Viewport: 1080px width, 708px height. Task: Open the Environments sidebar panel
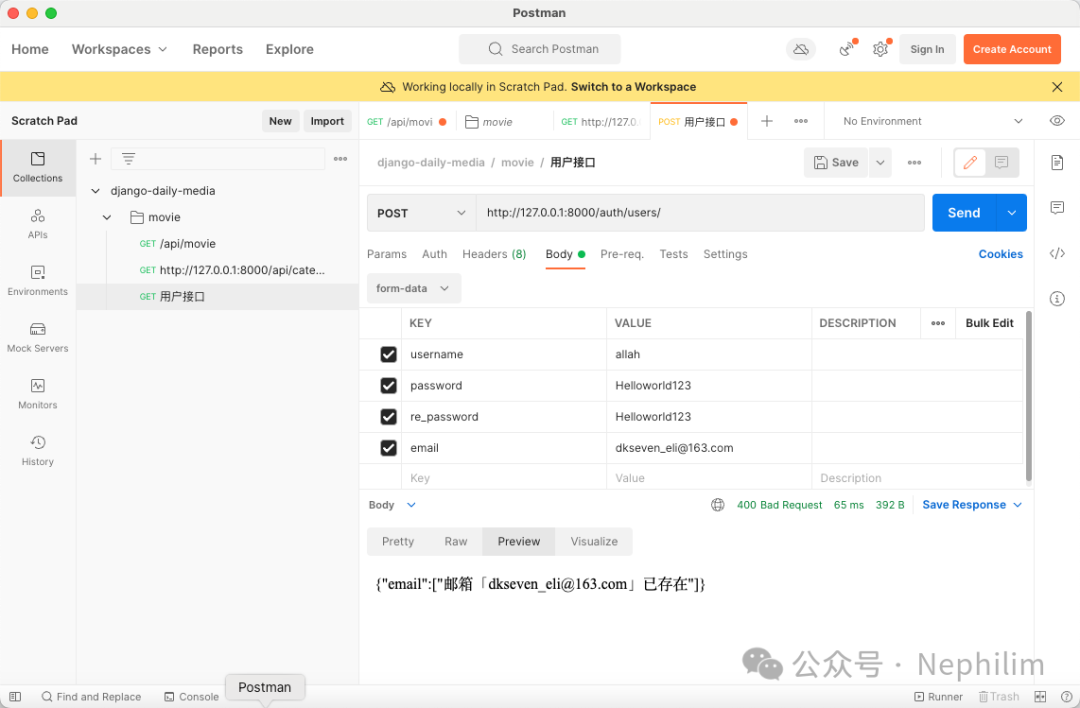coord(37,280)
